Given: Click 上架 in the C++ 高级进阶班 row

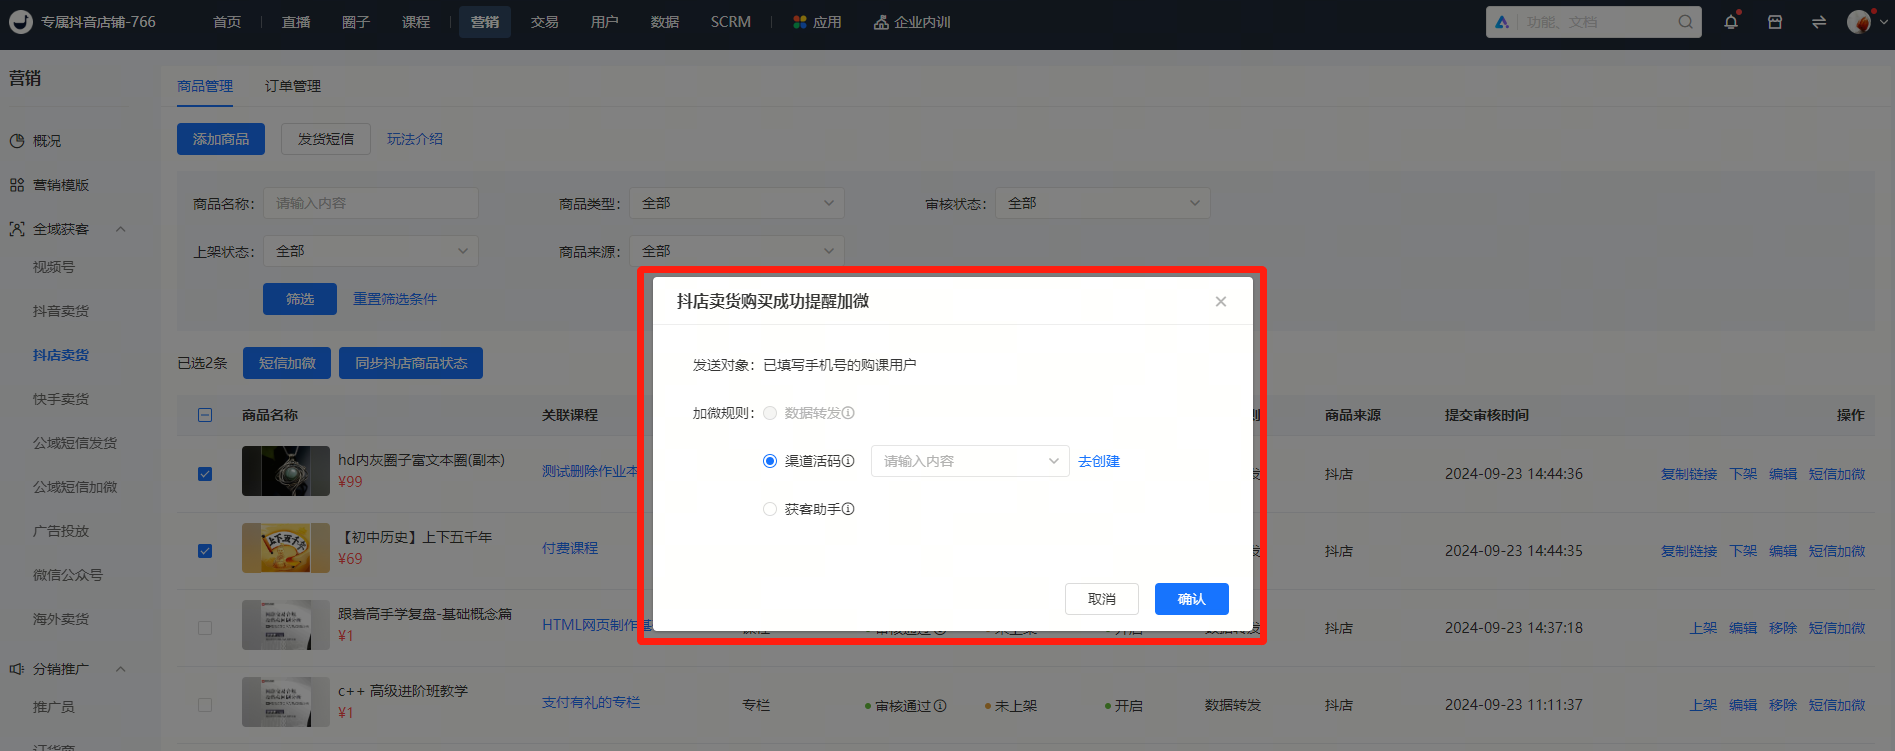Looking at the screenshot, I should [1703, 705].
